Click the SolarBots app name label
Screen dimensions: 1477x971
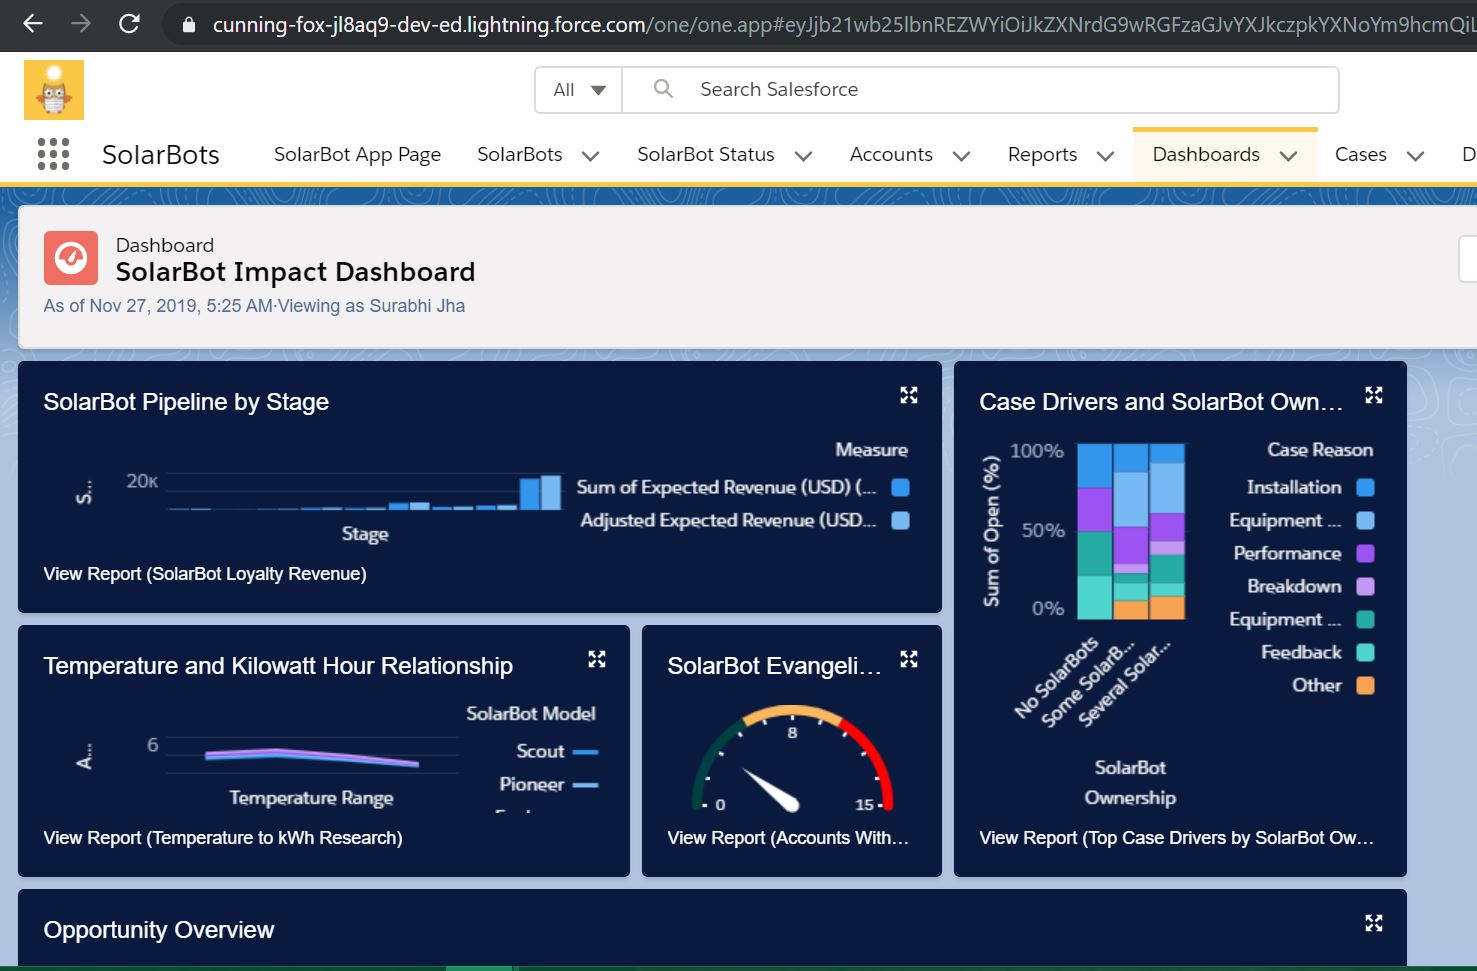point(161,155)
